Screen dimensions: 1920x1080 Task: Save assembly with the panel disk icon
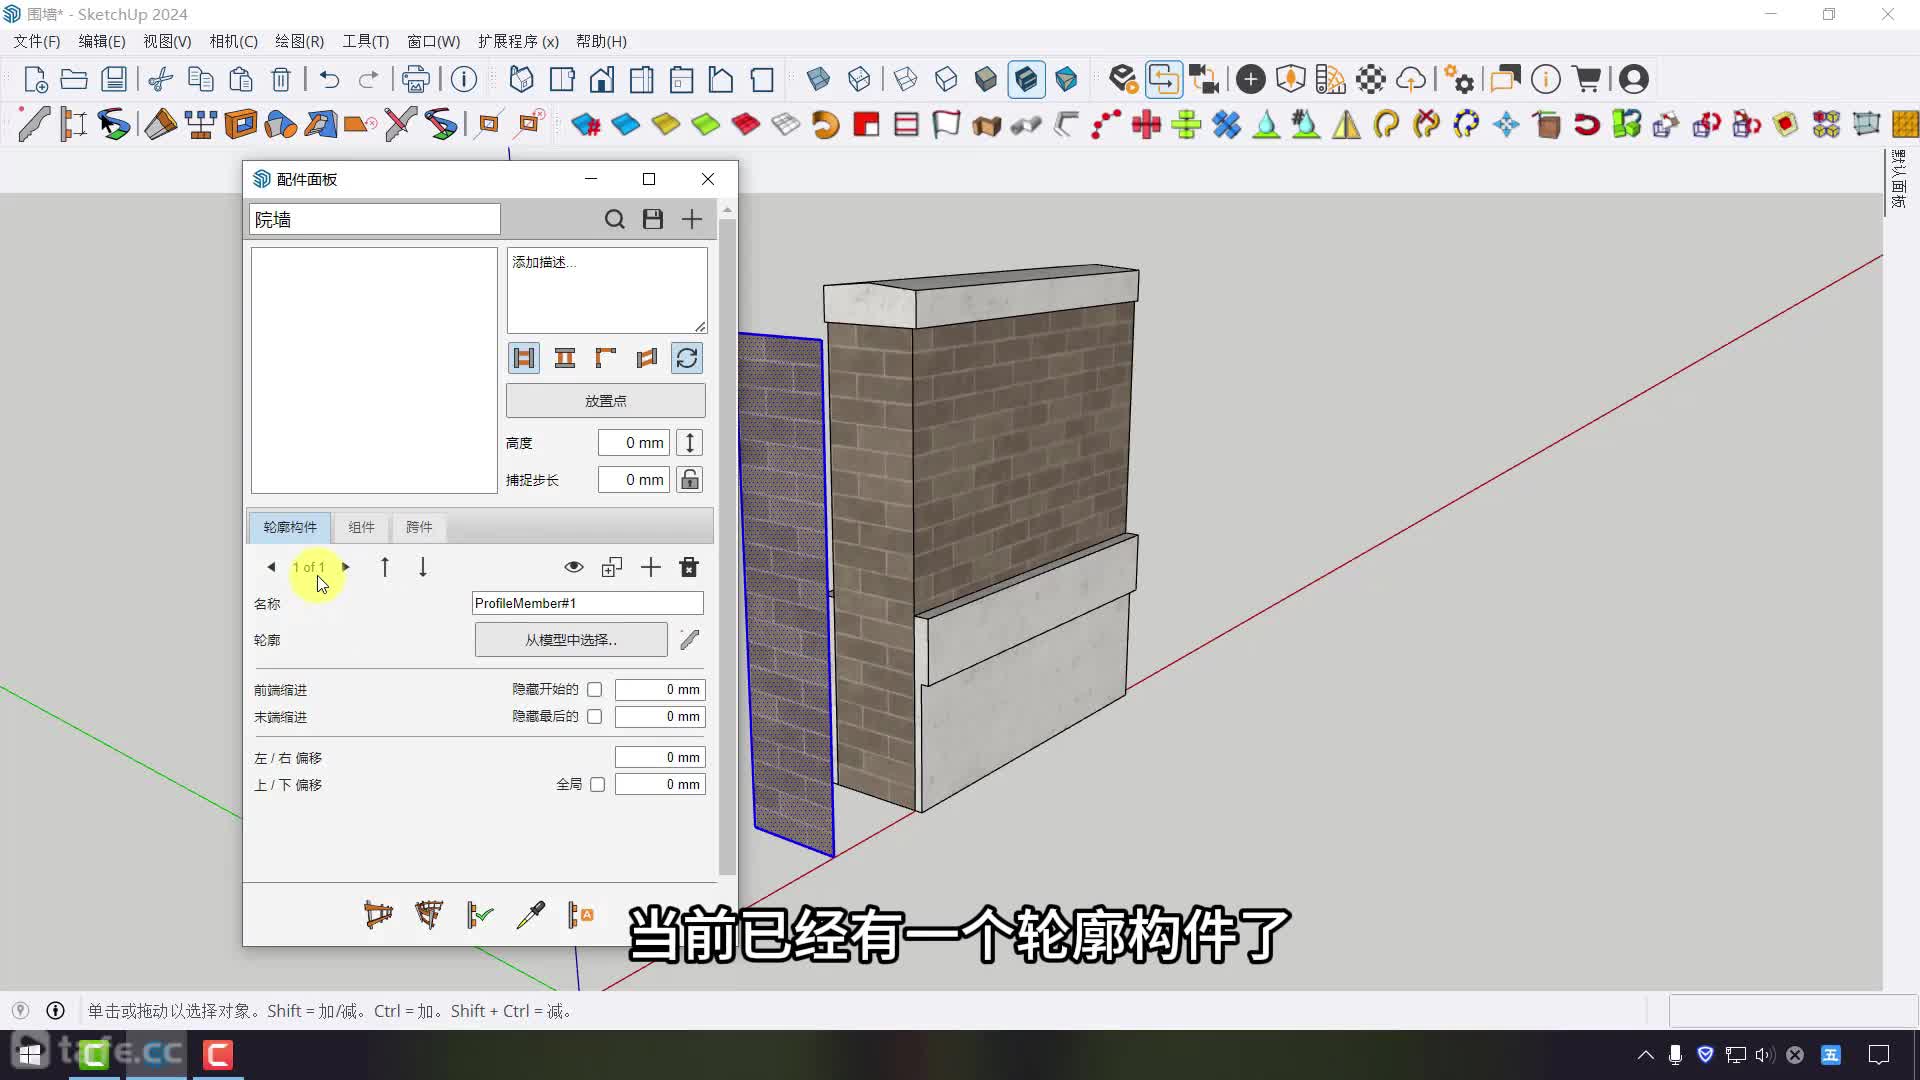pos(653,219)
